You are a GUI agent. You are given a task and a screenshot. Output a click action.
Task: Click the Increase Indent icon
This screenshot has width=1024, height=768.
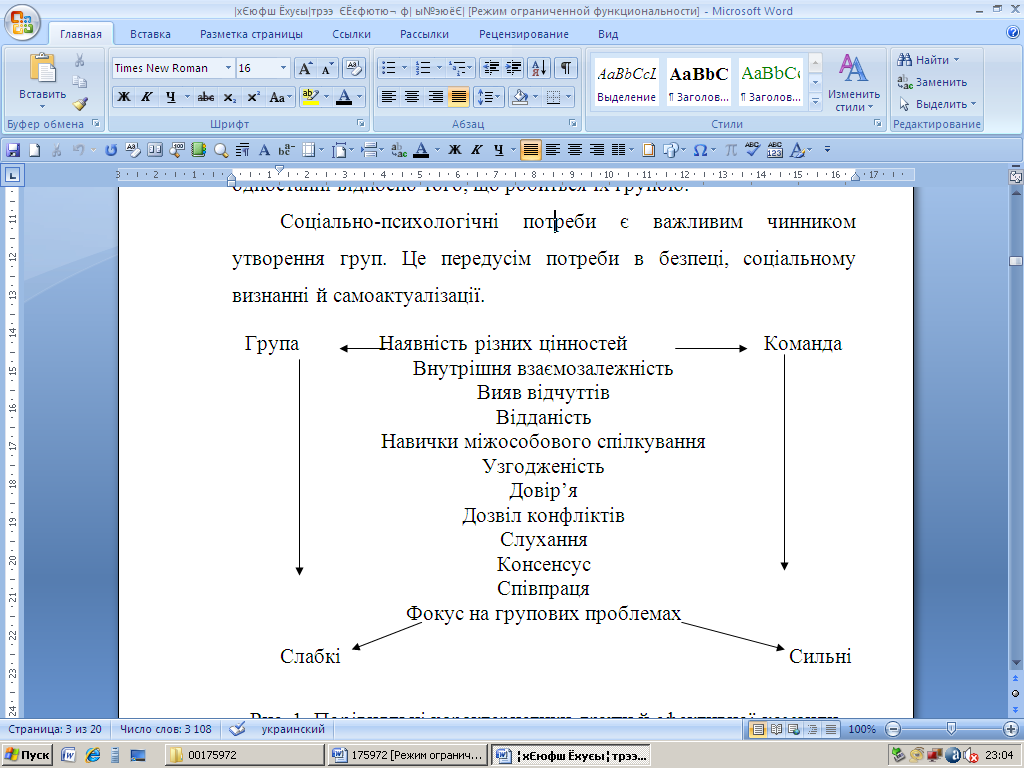pyautogui.click(x=514, y=68)
